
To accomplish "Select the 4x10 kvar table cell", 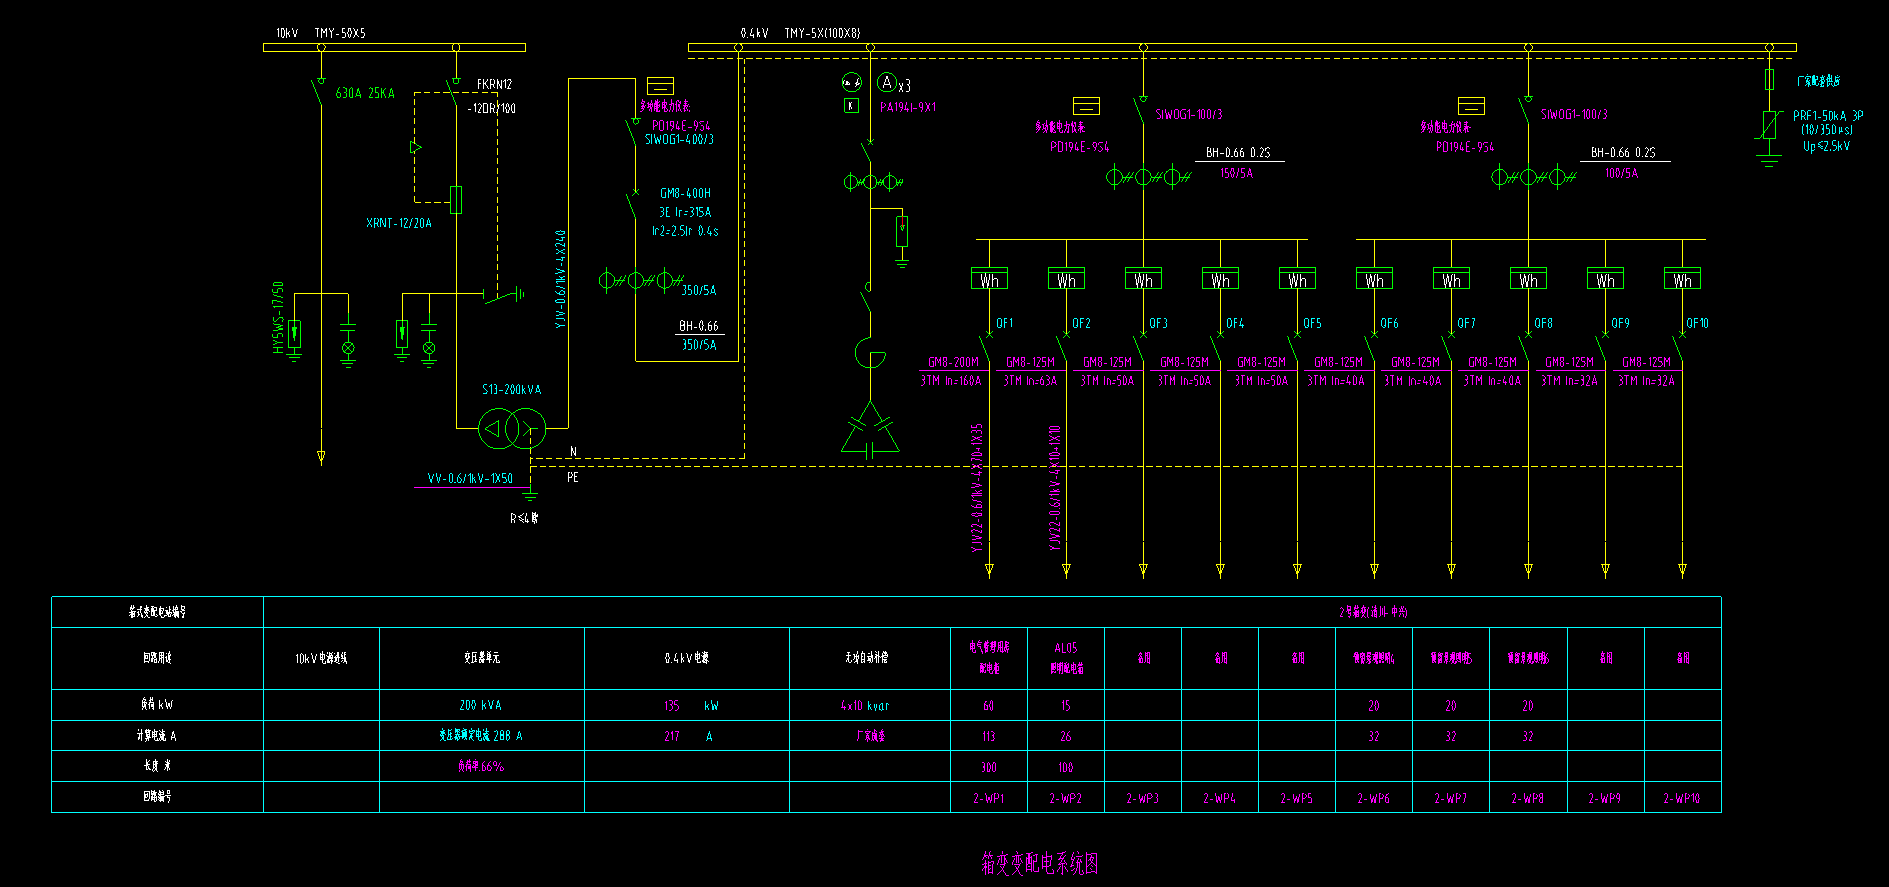I will pos(865,705).
